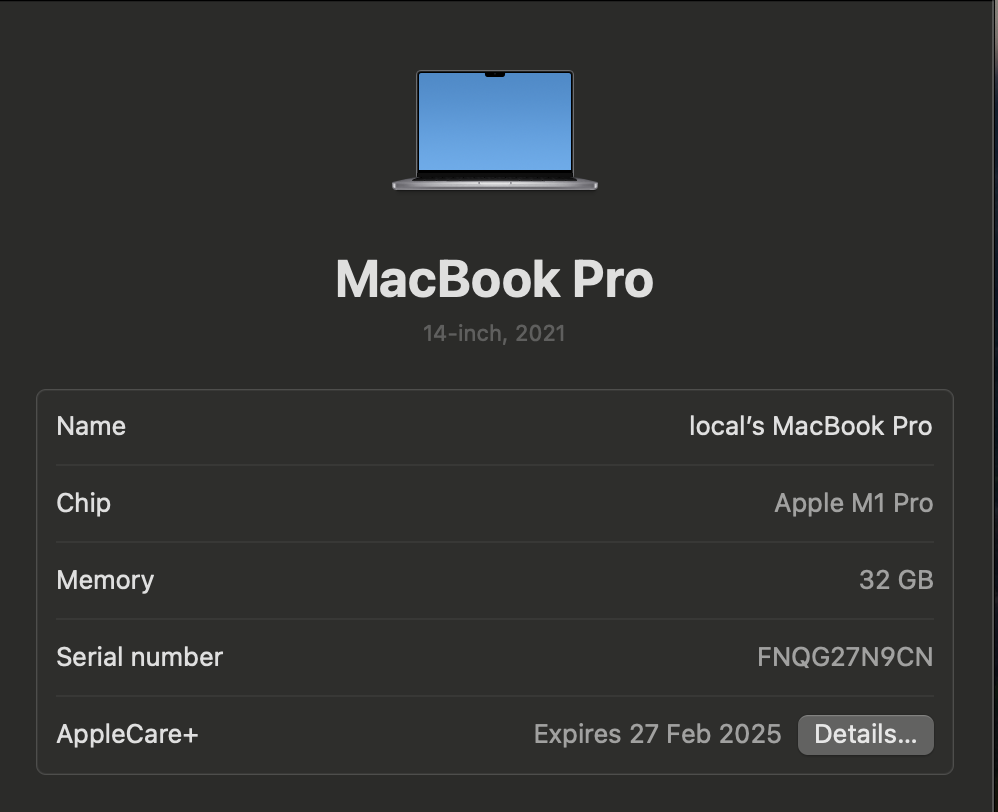The height and width of the screenshot is (812, 998).
Task: Click the notch on the laptop illustration
Action: (x=495, y=74)
